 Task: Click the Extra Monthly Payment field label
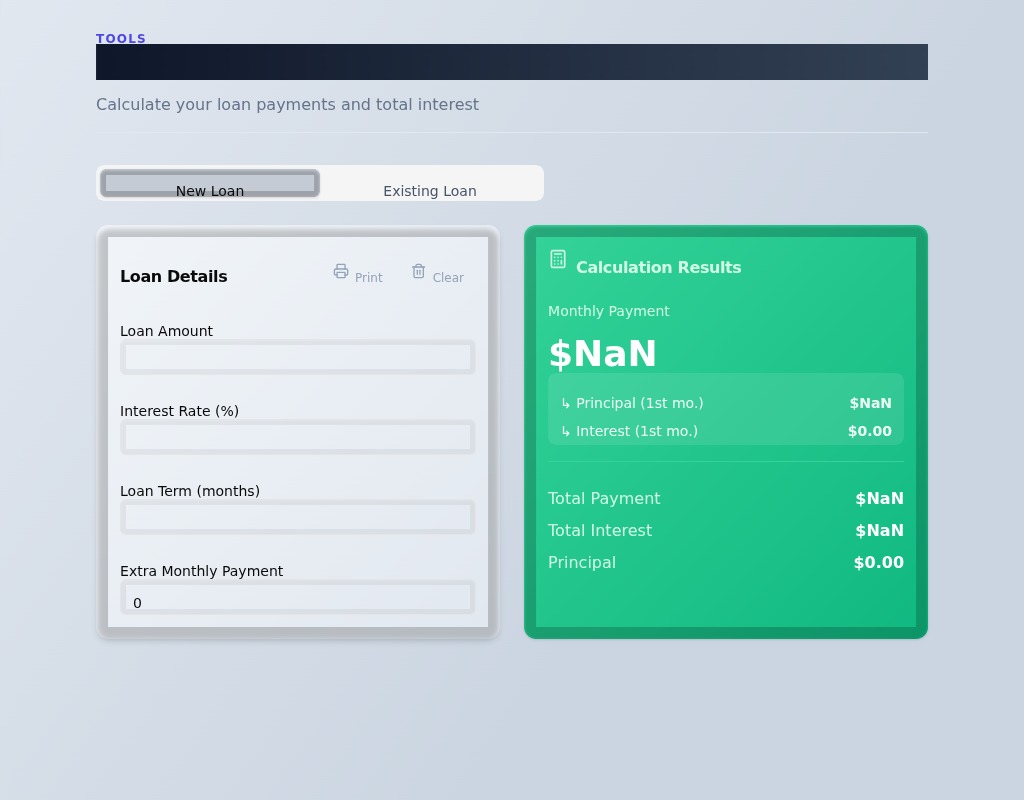202,571
